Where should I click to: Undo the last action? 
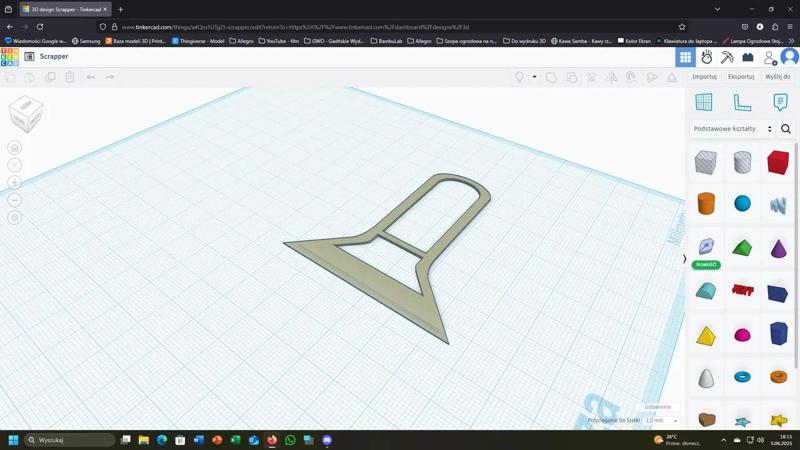click(x=90, y=77)
